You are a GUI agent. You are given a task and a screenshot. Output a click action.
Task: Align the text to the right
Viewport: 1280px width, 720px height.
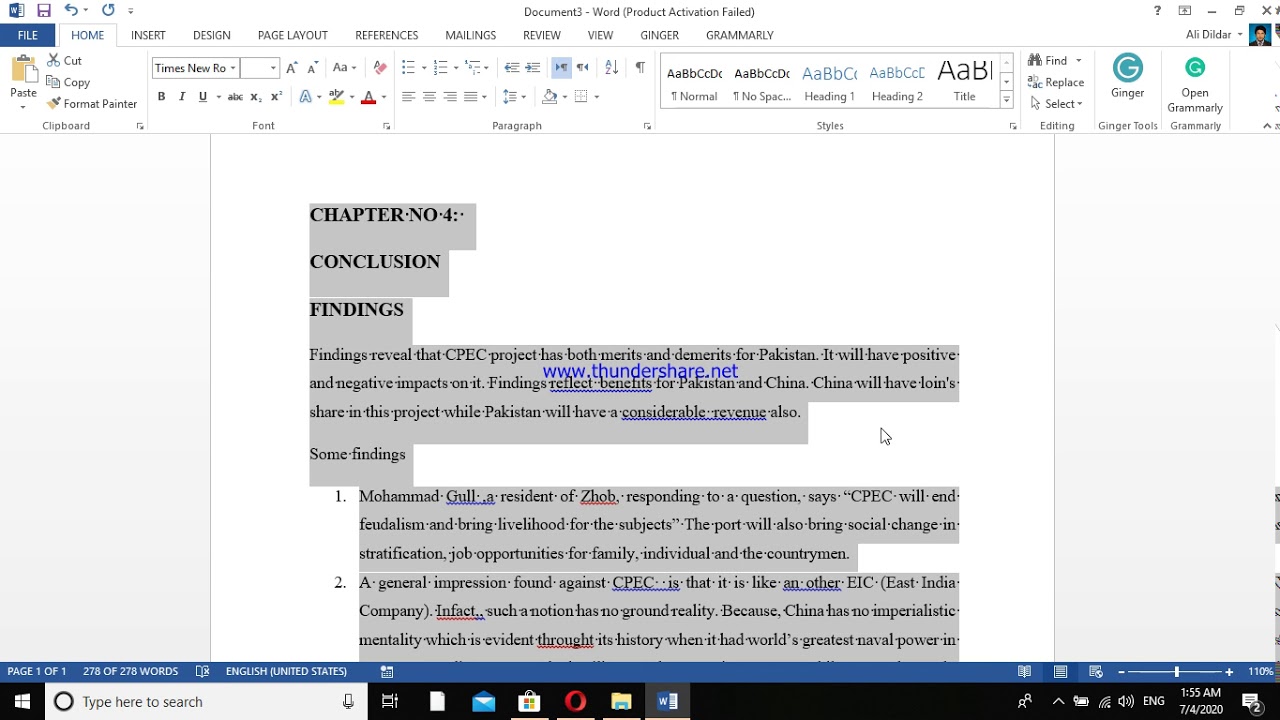coord(450,97)
